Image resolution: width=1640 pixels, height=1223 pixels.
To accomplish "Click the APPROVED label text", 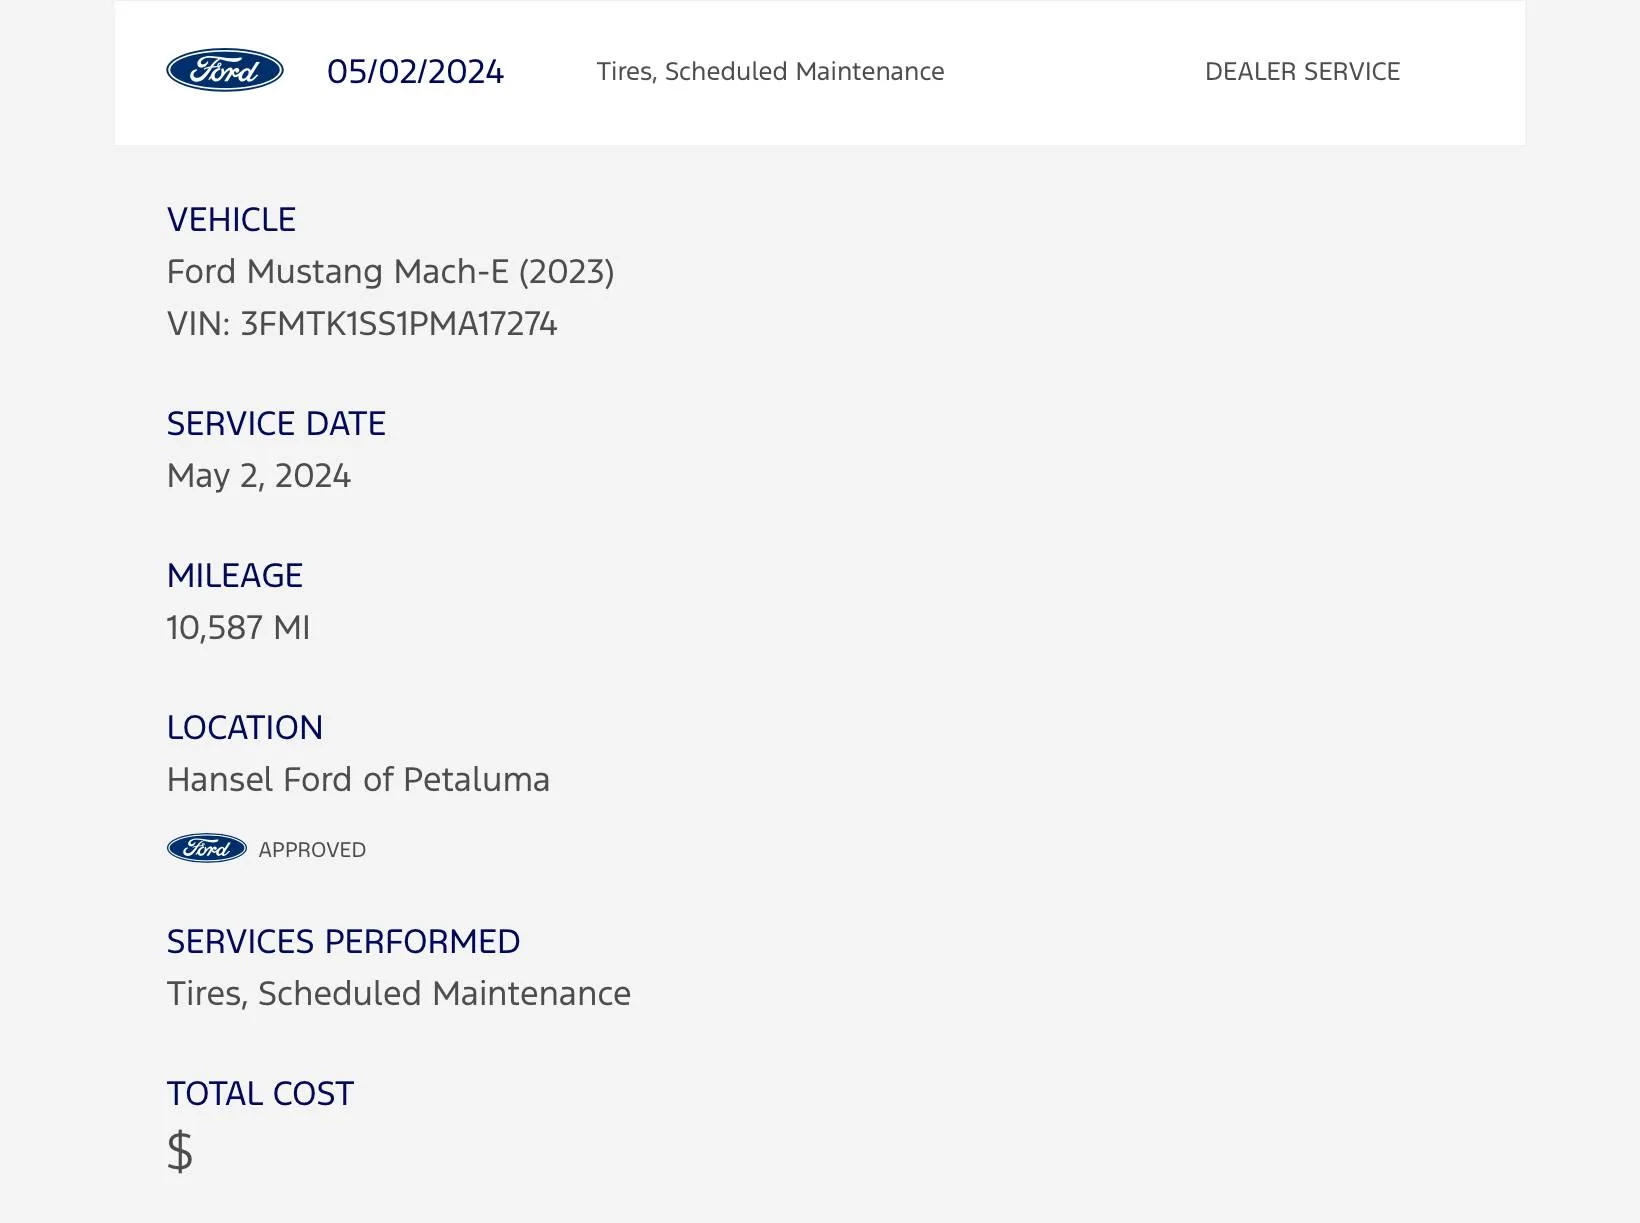I will (x=312, y=850).
